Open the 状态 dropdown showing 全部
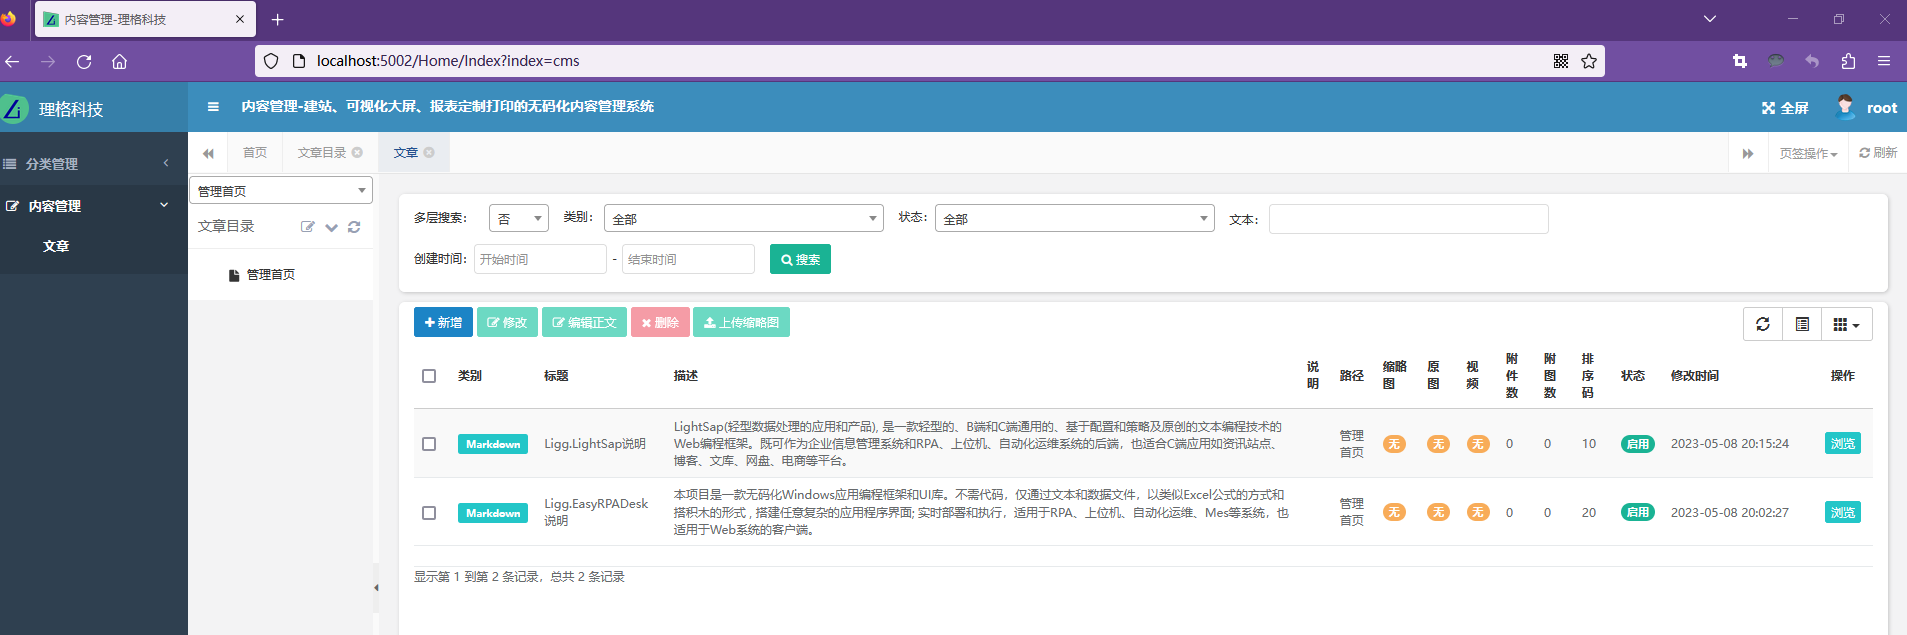The image size is (1907, 635). point(1074,218)
